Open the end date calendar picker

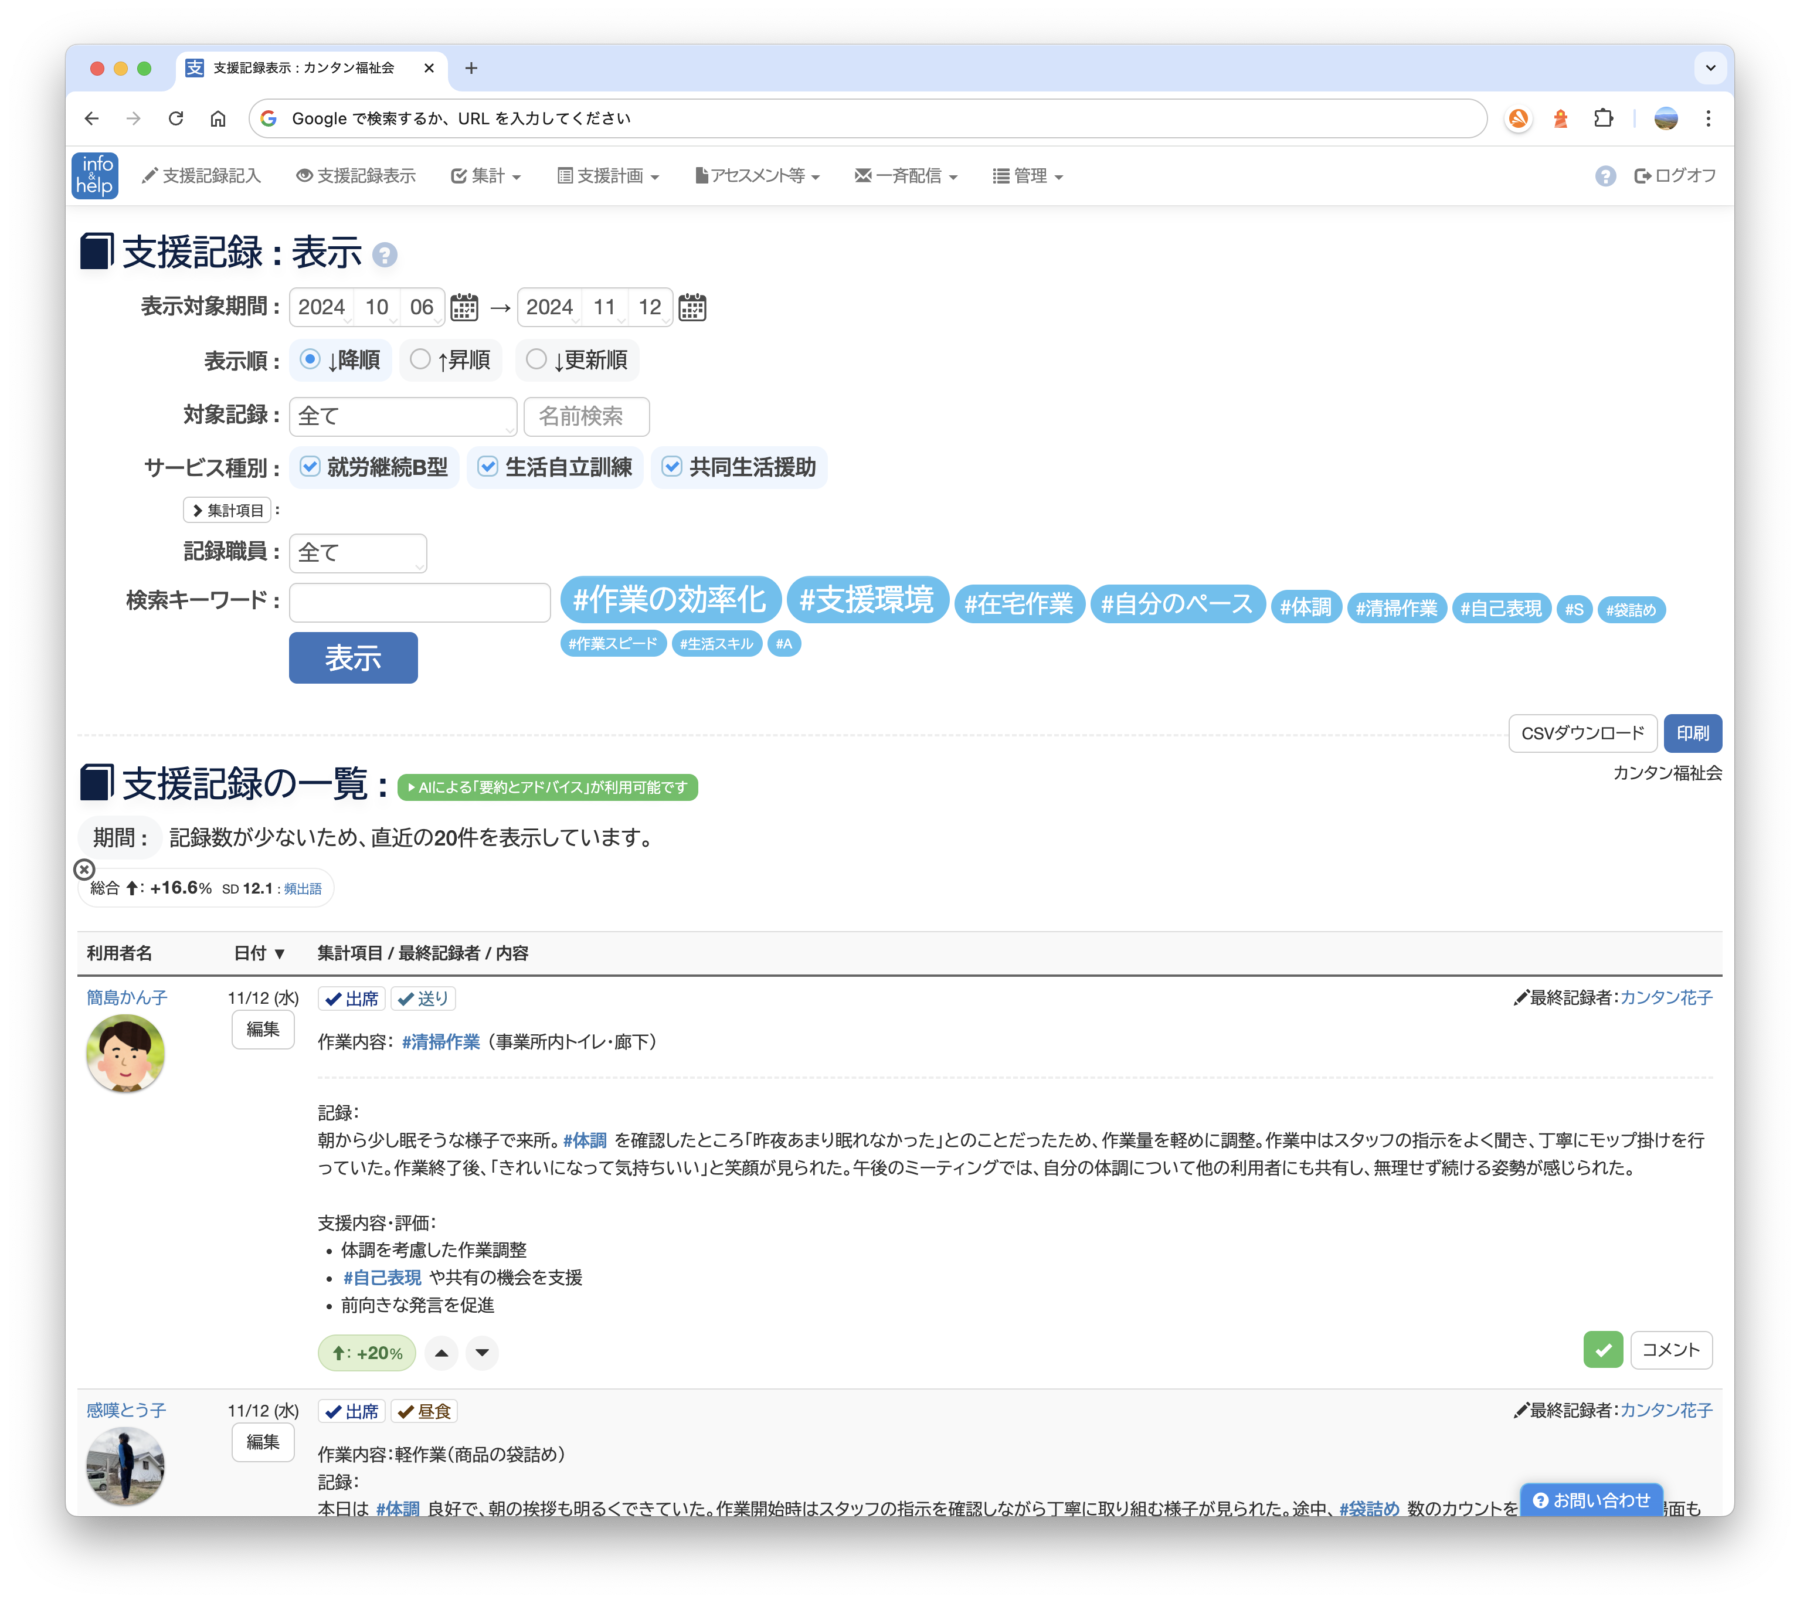pyautogui.click(x=692, y=307)
